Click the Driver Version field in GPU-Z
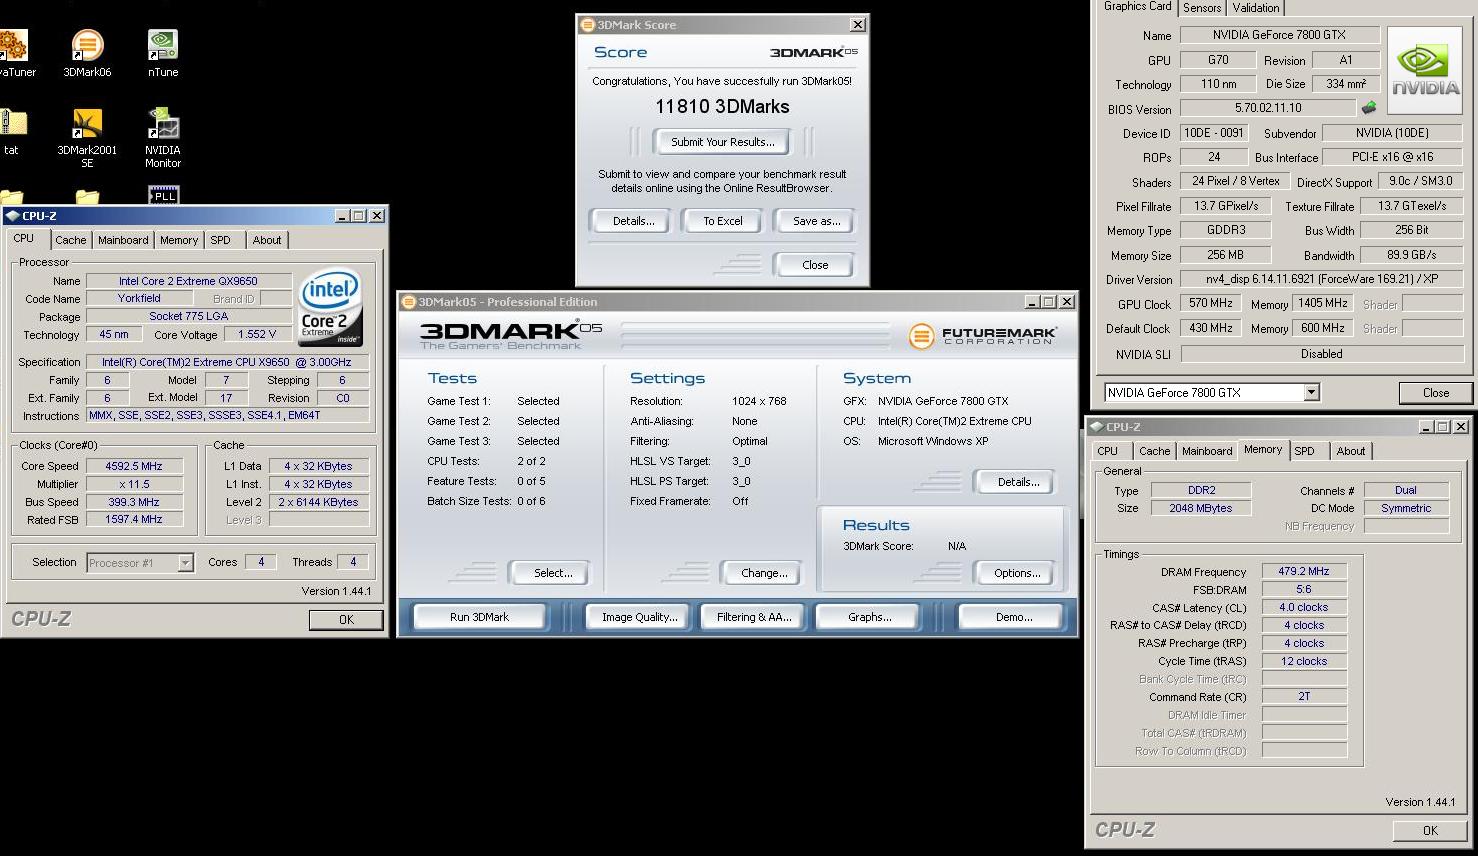 [x=1321, y=280]
